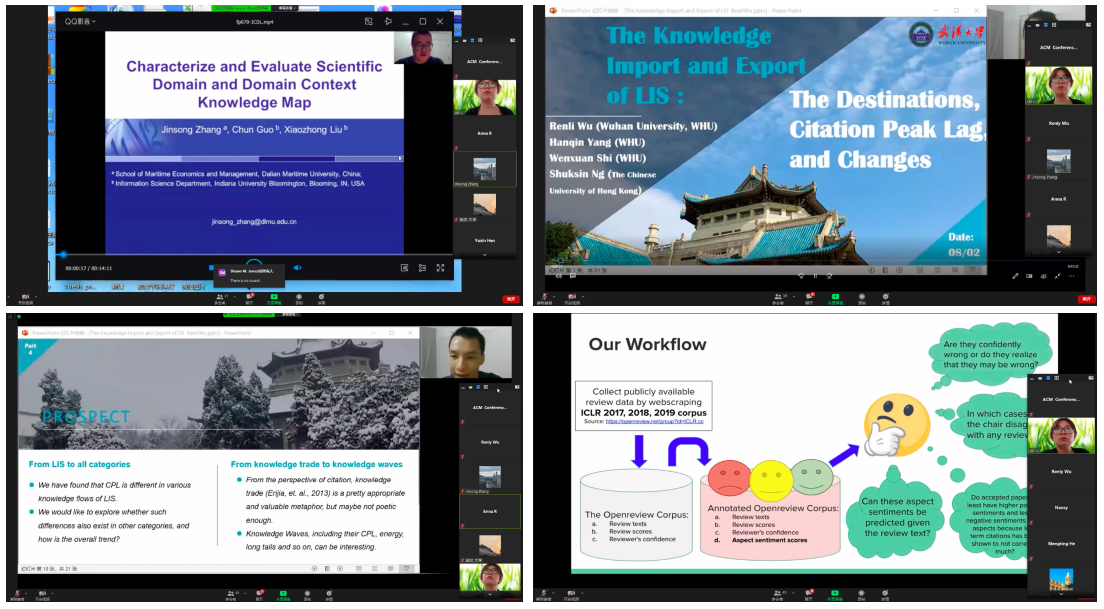Viewport: 1104px width, 609px height.
Task: Open the QQ player playlist icon
Action: click(422, 267)
